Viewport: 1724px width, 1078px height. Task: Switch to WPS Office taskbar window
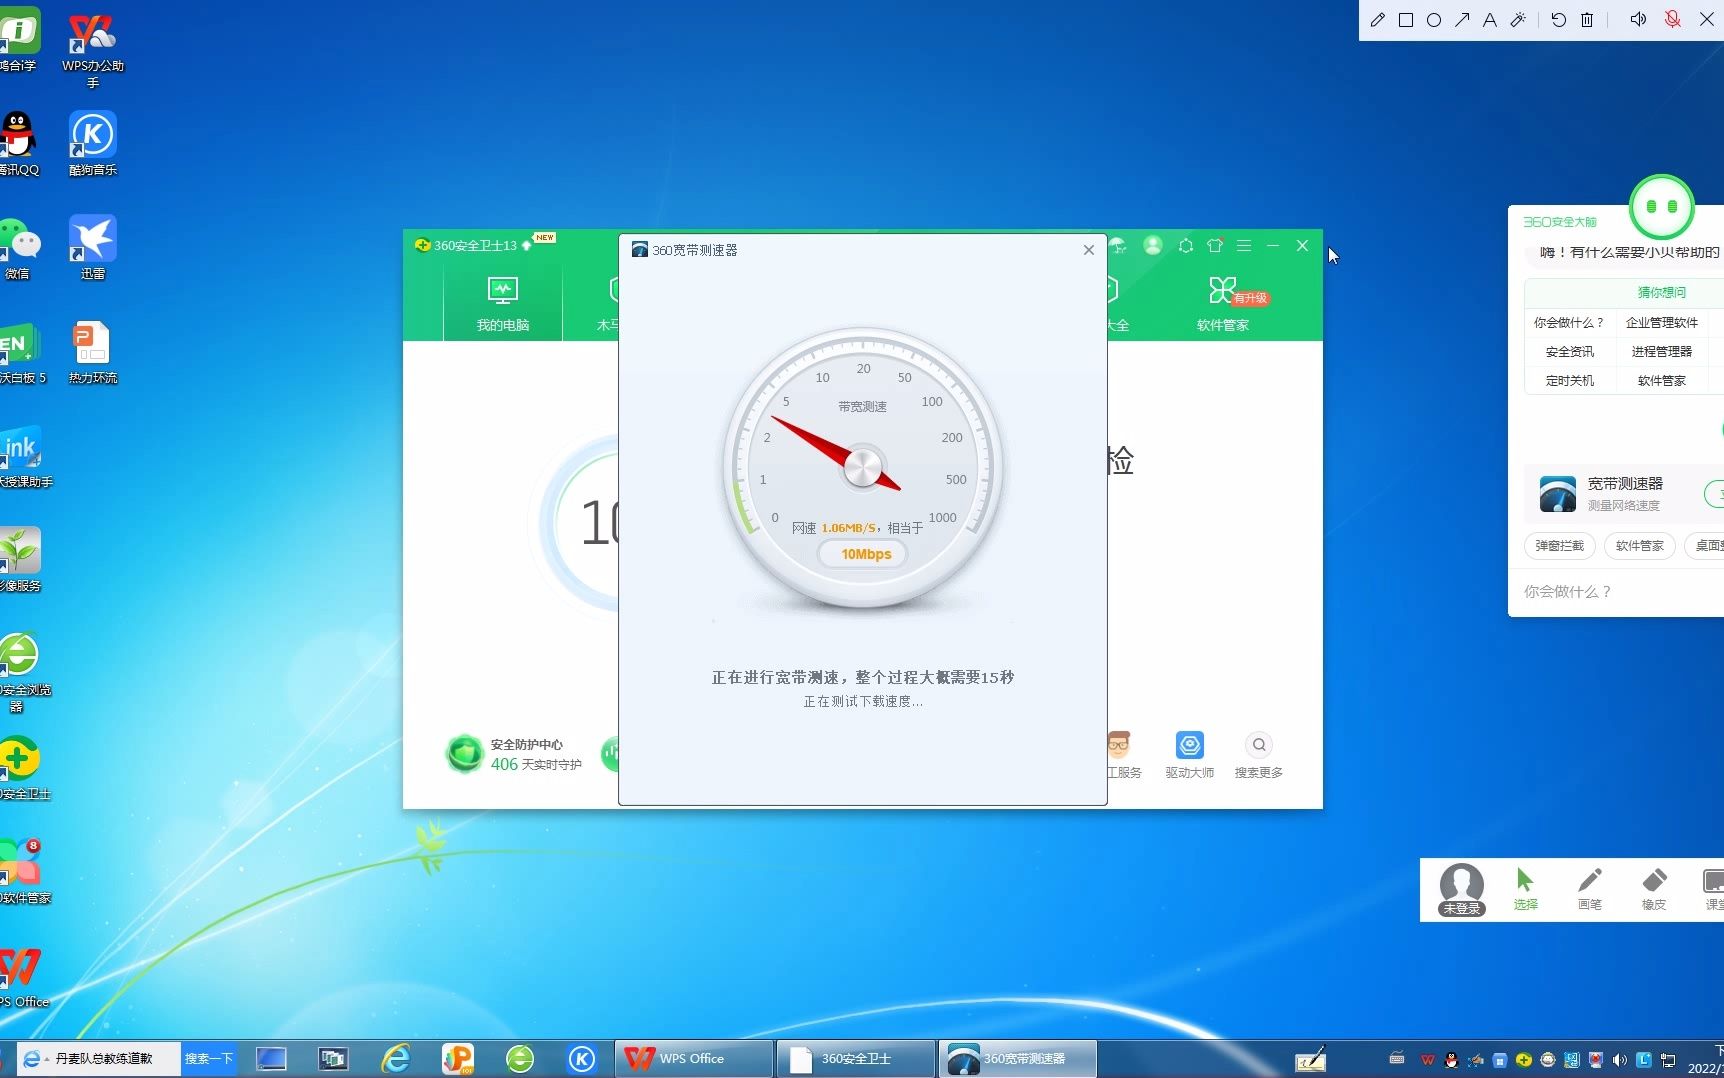point(693,1058)
